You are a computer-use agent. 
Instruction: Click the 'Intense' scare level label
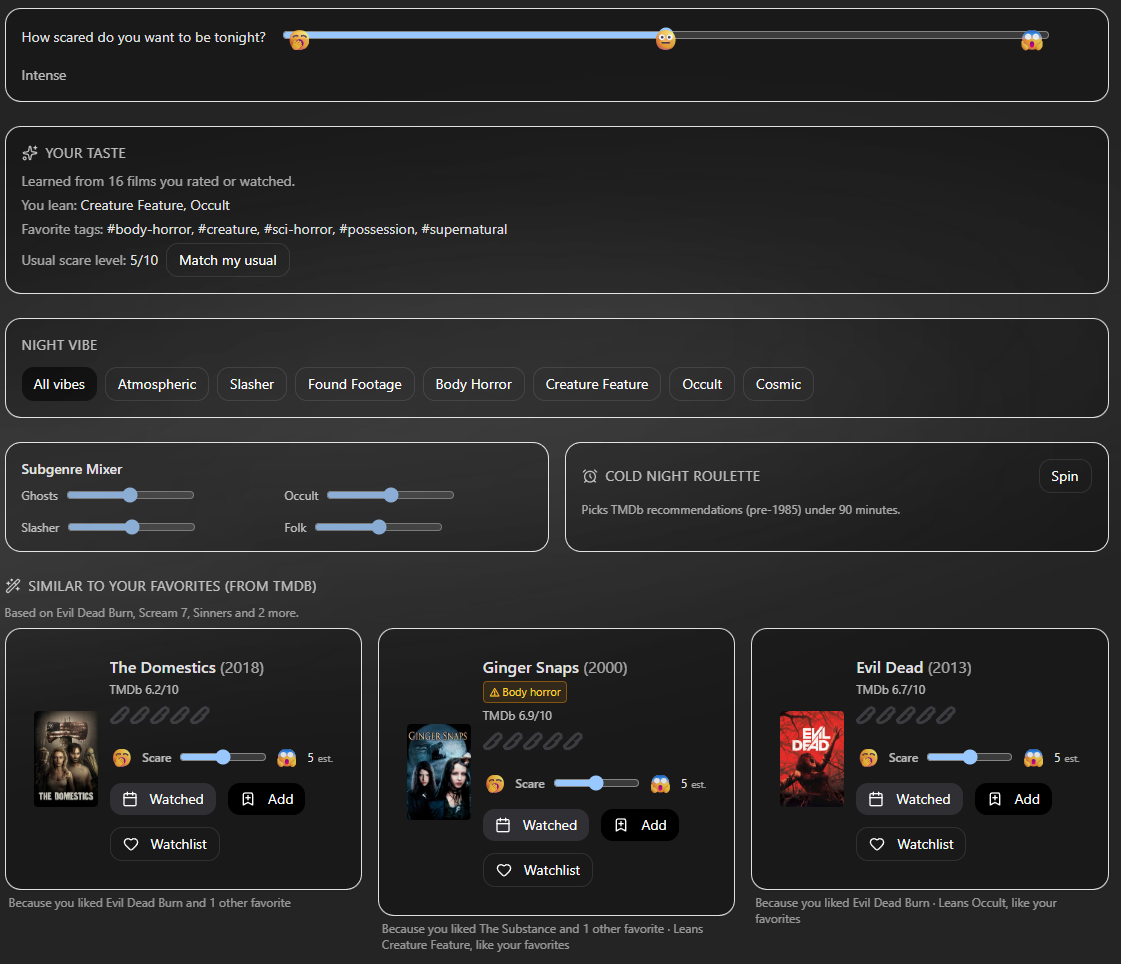point(44,75)
